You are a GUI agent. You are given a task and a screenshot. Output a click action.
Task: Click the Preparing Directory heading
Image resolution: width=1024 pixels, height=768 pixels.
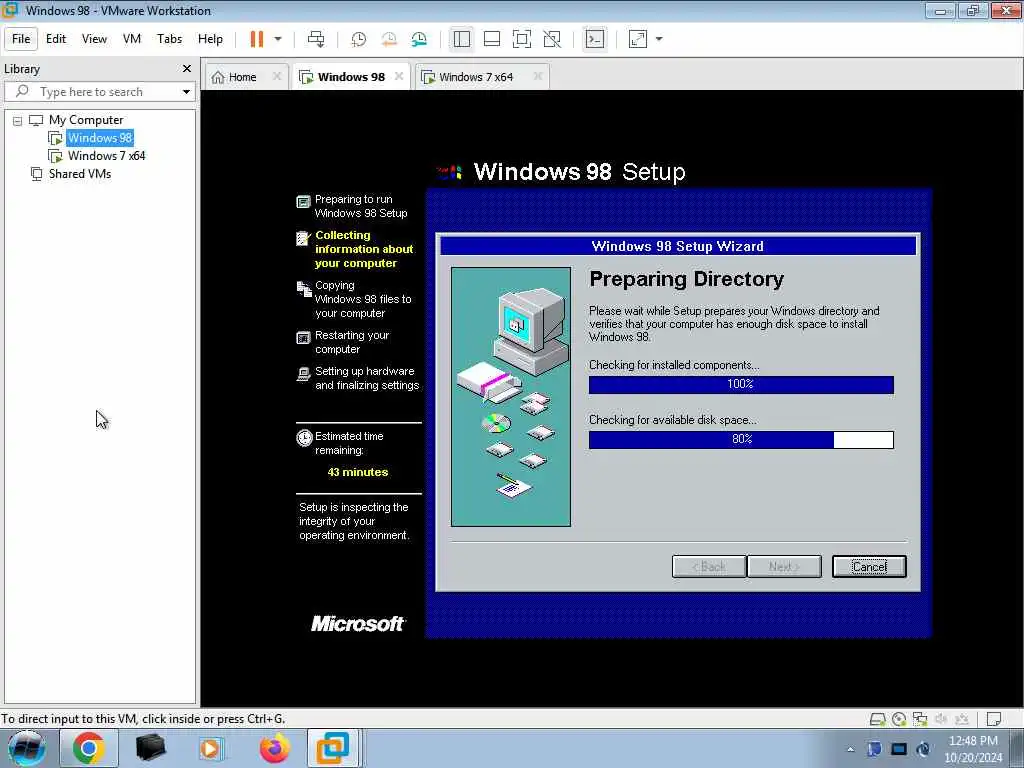pyautogui.click(x=686, y=280)
